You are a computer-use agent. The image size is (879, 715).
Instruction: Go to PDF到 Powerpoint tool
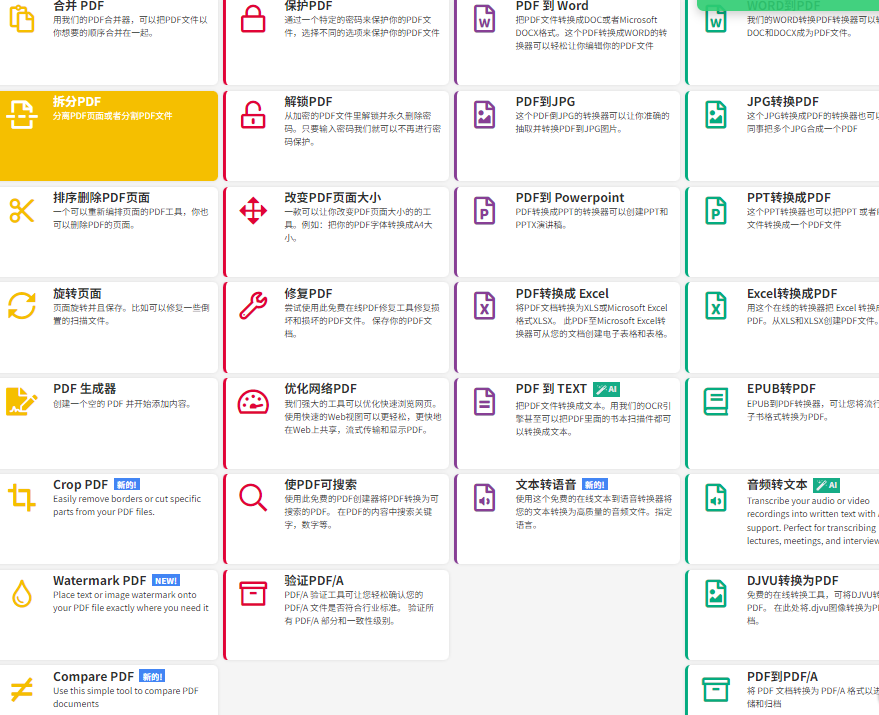[x=569, y=198]
